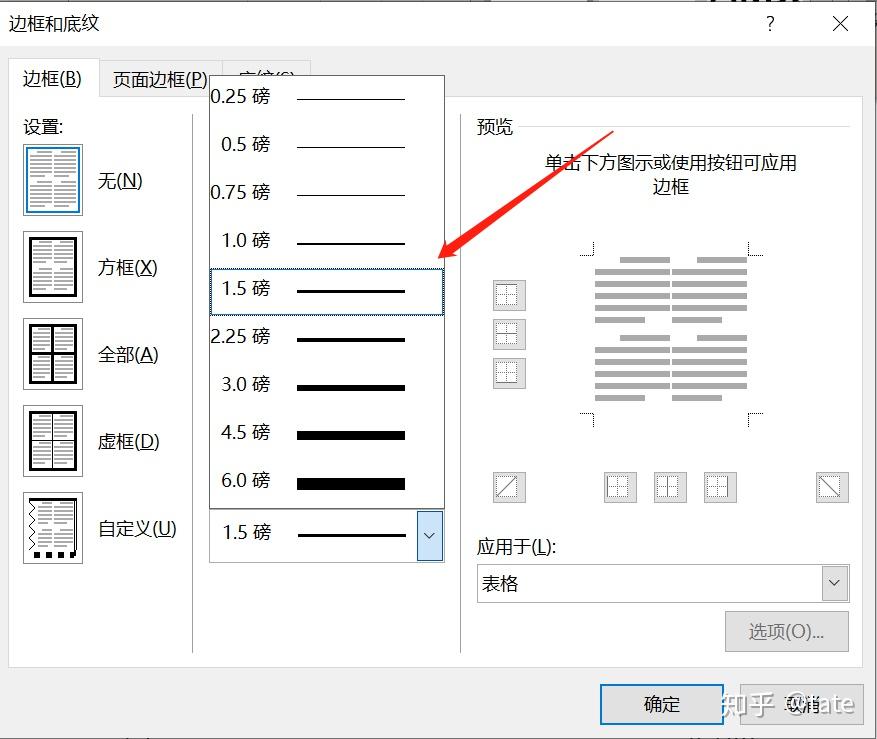Choose the 3.0 磅 line width
This screenshot has height=739, width=877.
click(327, 385)
